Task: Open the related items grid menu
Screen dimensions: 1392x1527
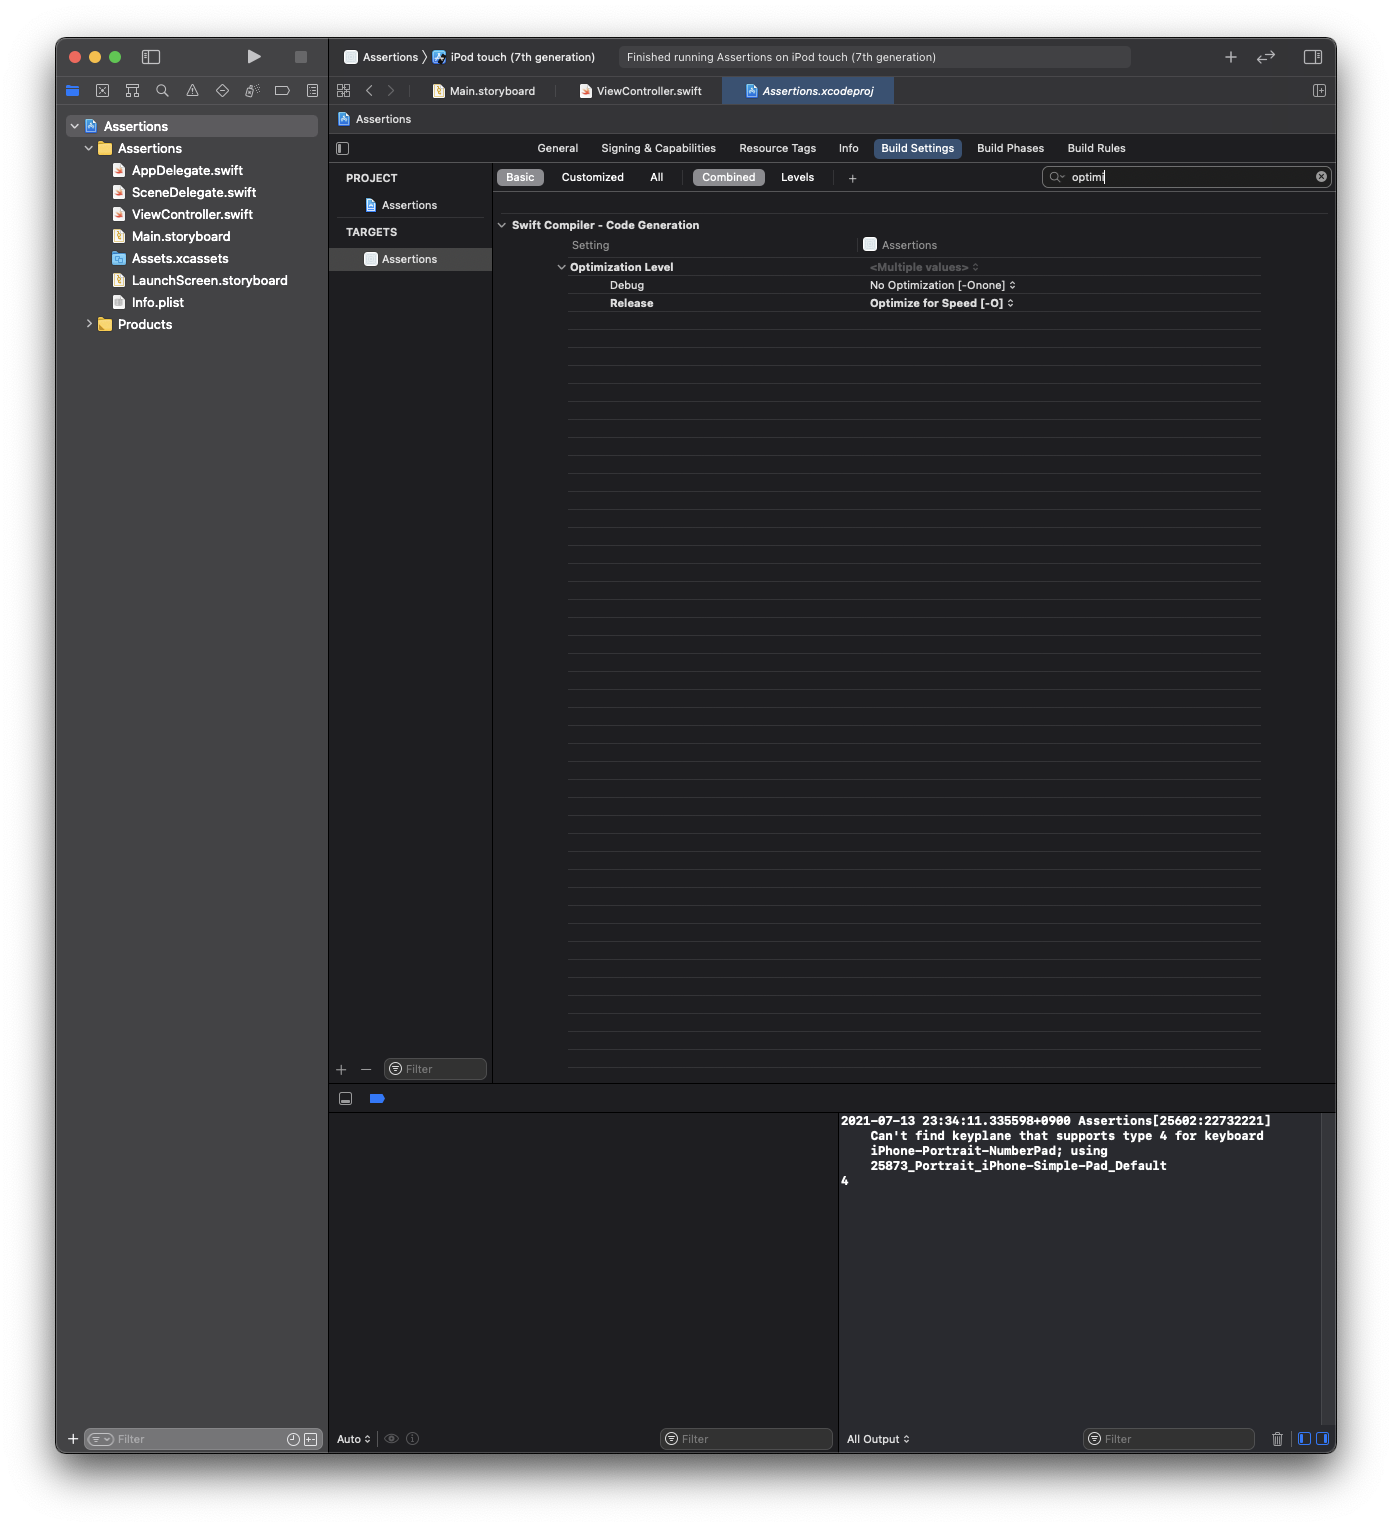Action: click(x=344, y=91)
